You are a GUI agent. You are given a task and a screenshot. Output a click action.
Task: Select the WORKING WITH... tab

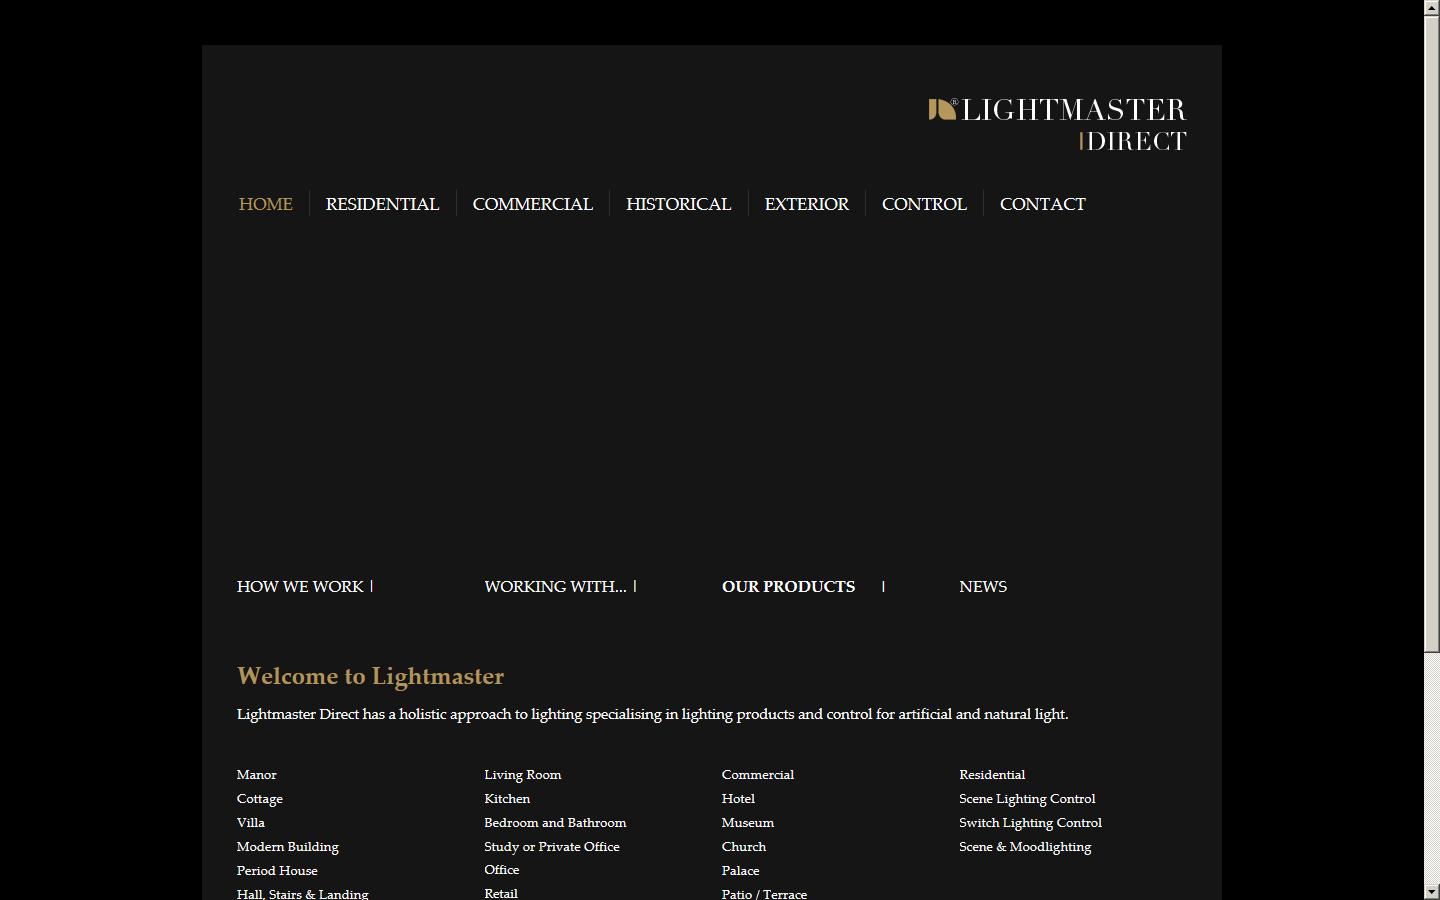click(555, 587)
